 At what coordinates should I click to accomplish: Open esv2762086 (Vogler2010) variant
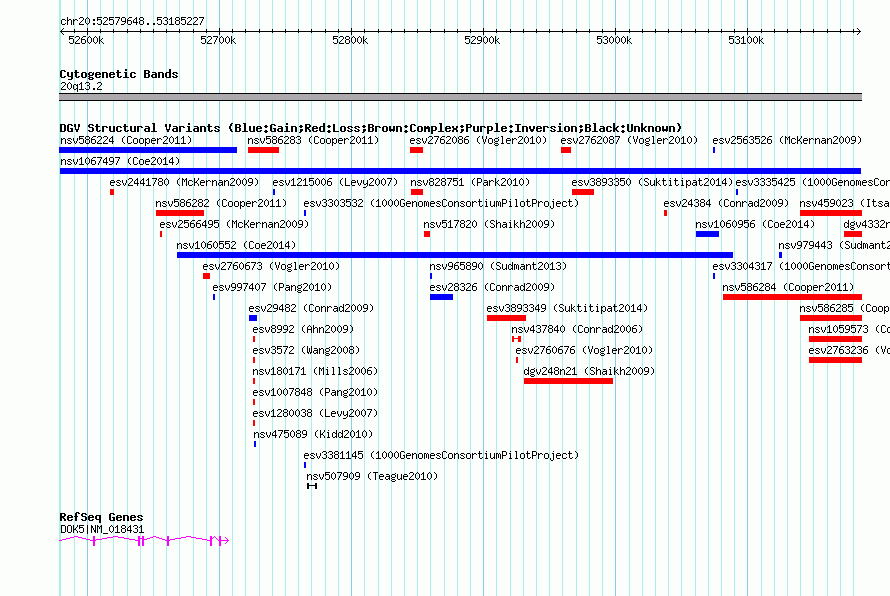pyautogui.click(x=478, y=140)
